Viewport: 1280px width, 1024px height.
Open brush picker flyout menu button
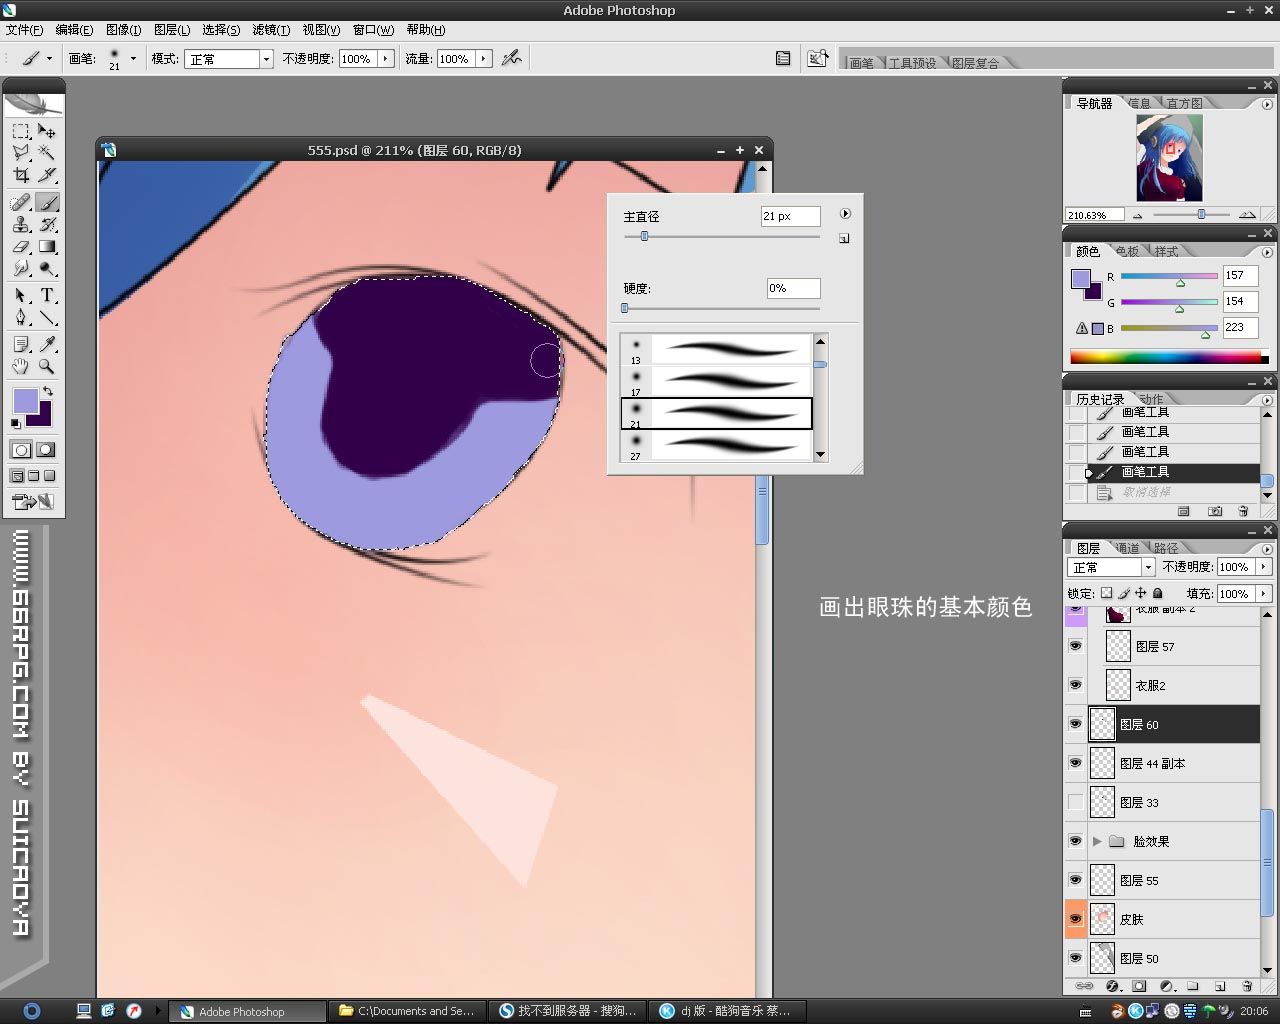[x=845, y=214]
